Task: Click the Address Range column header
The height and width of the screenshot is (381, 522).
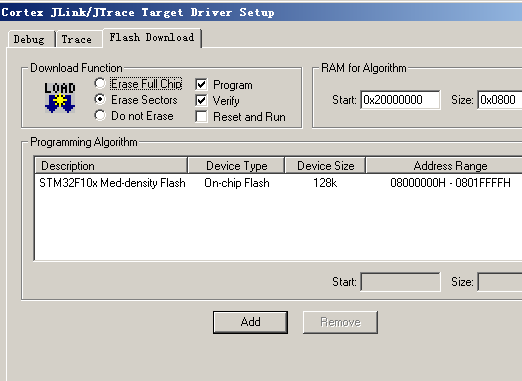Action: (x=444, y=165)
